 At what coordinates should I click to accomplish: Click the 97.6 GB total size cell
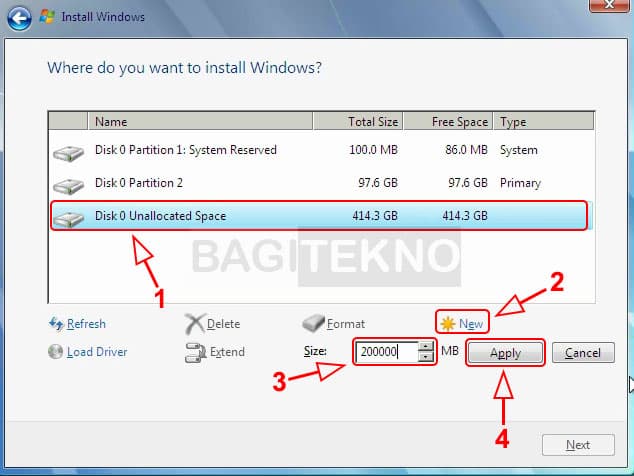click(378, 183)
